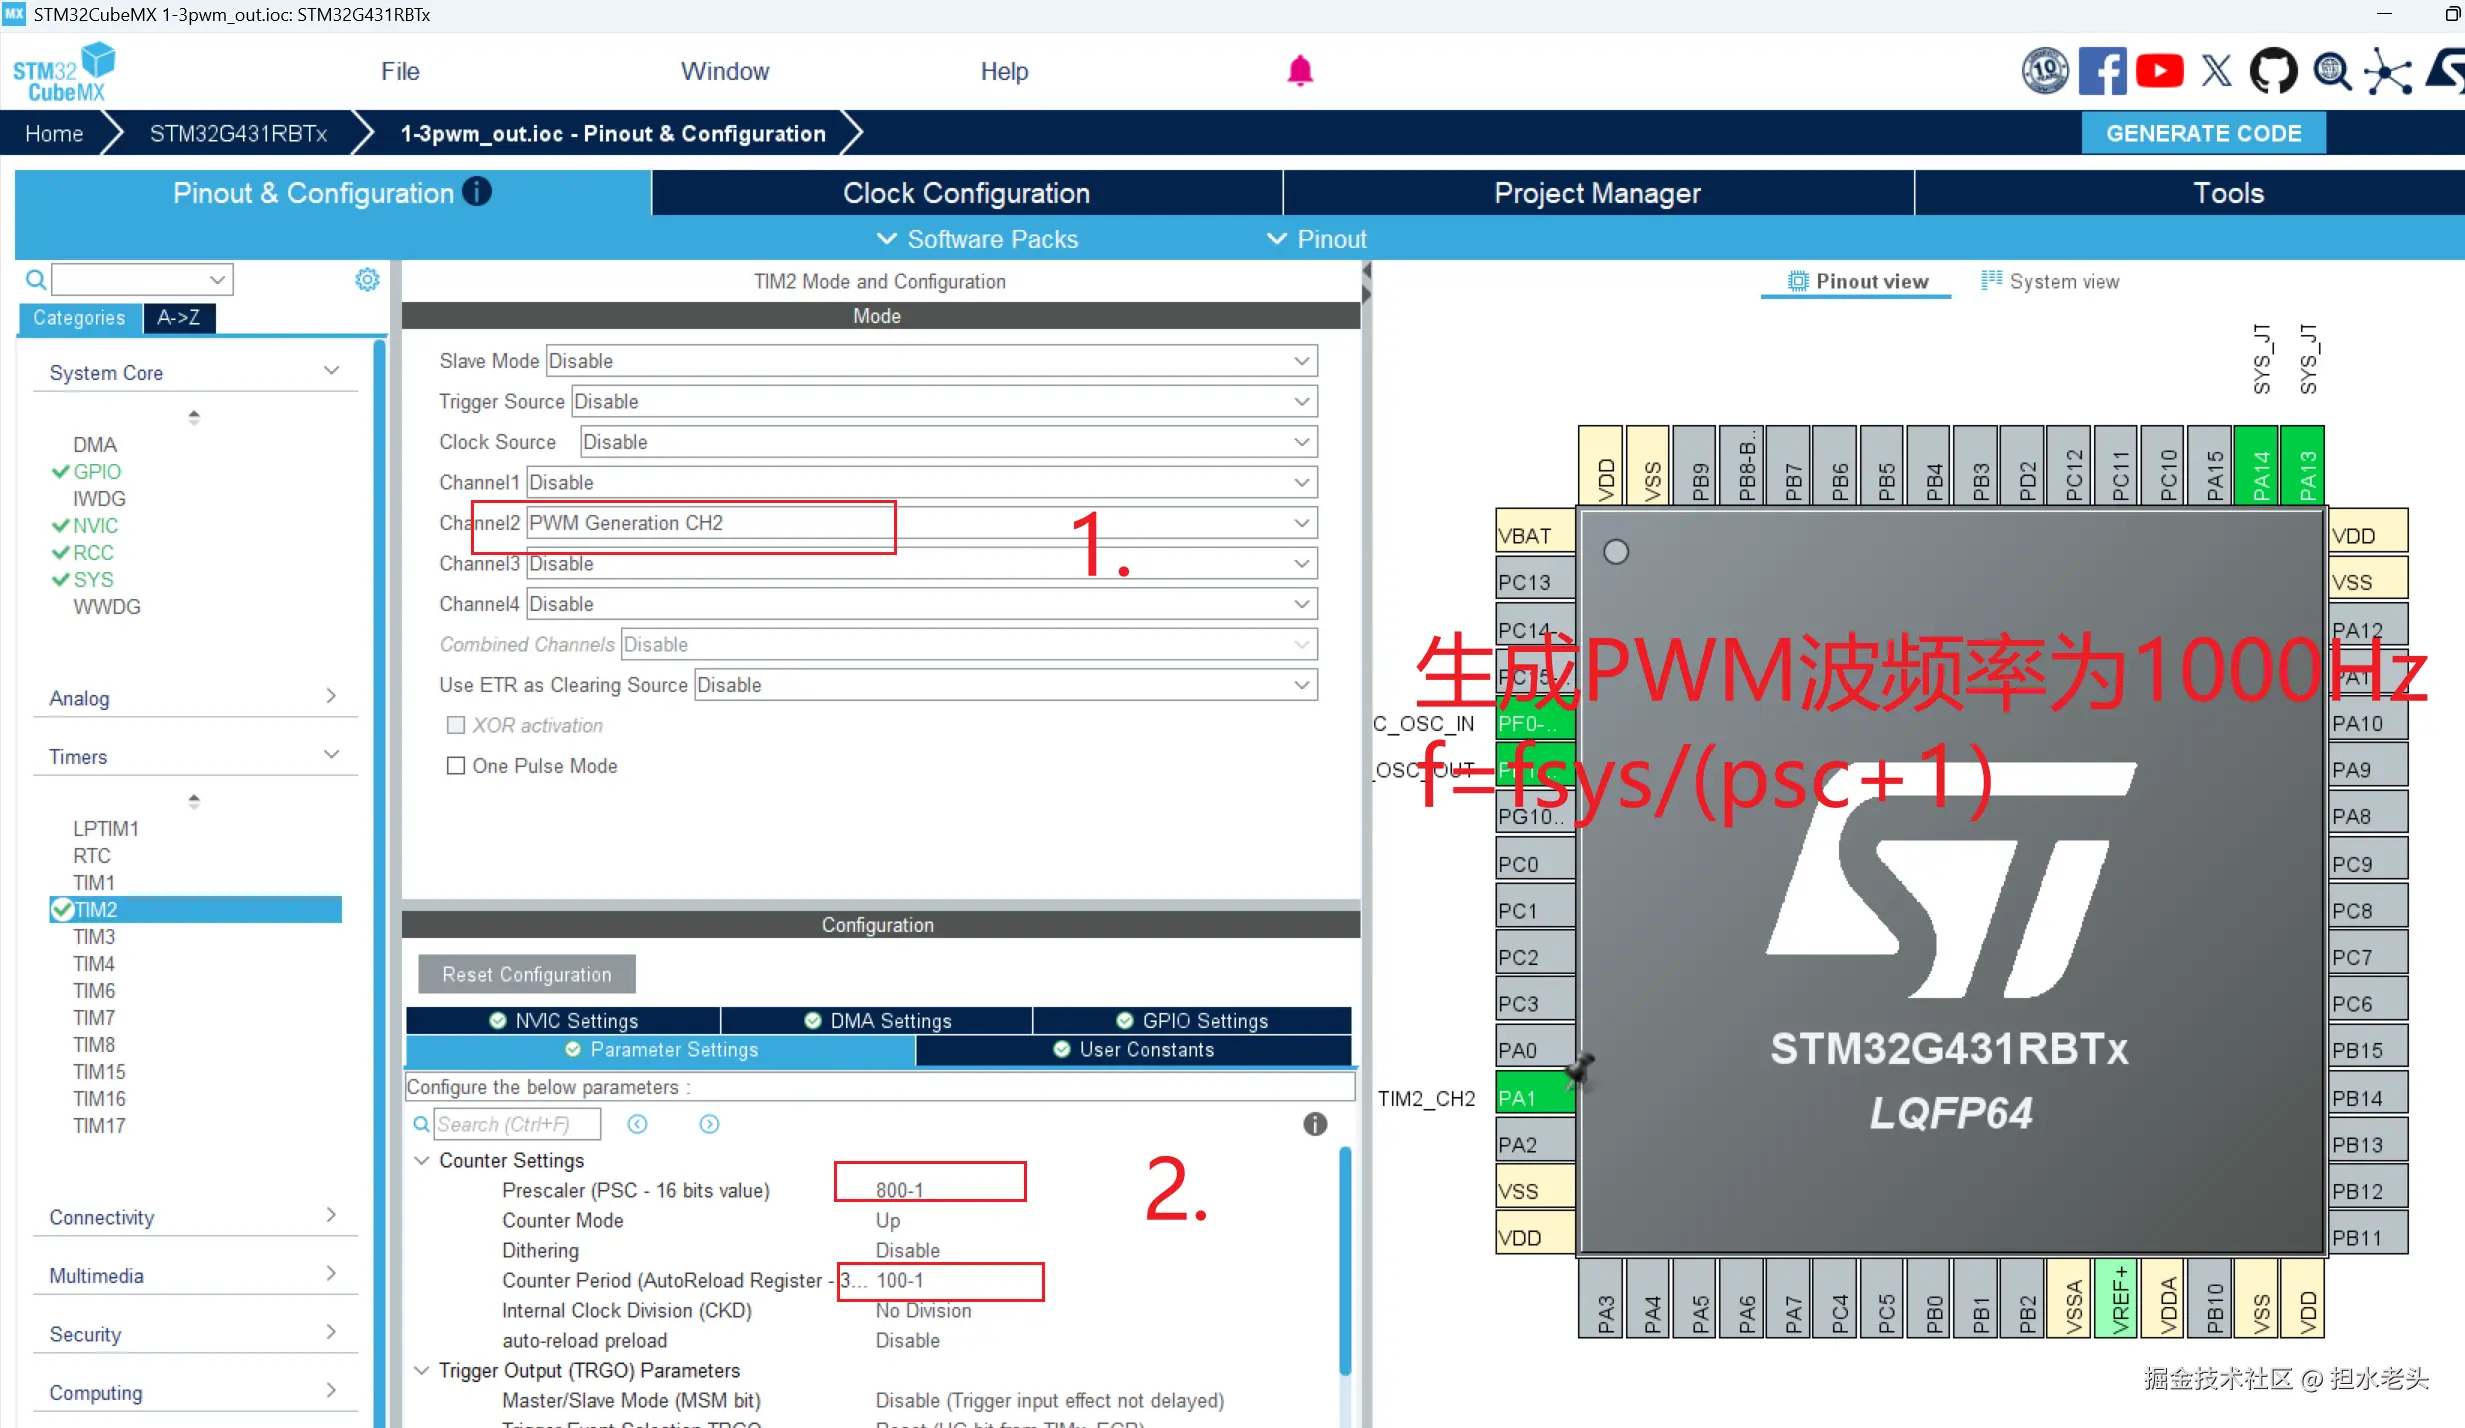Switch to the Project Manager tab
The width and height of the screenshot is (2465, 1428).
tap(1597, 193)
